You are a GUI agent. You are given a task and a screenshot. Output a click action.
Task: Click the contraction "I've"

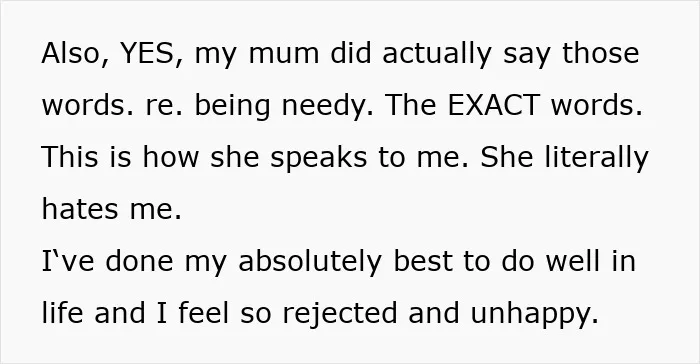tap(68, 261)
